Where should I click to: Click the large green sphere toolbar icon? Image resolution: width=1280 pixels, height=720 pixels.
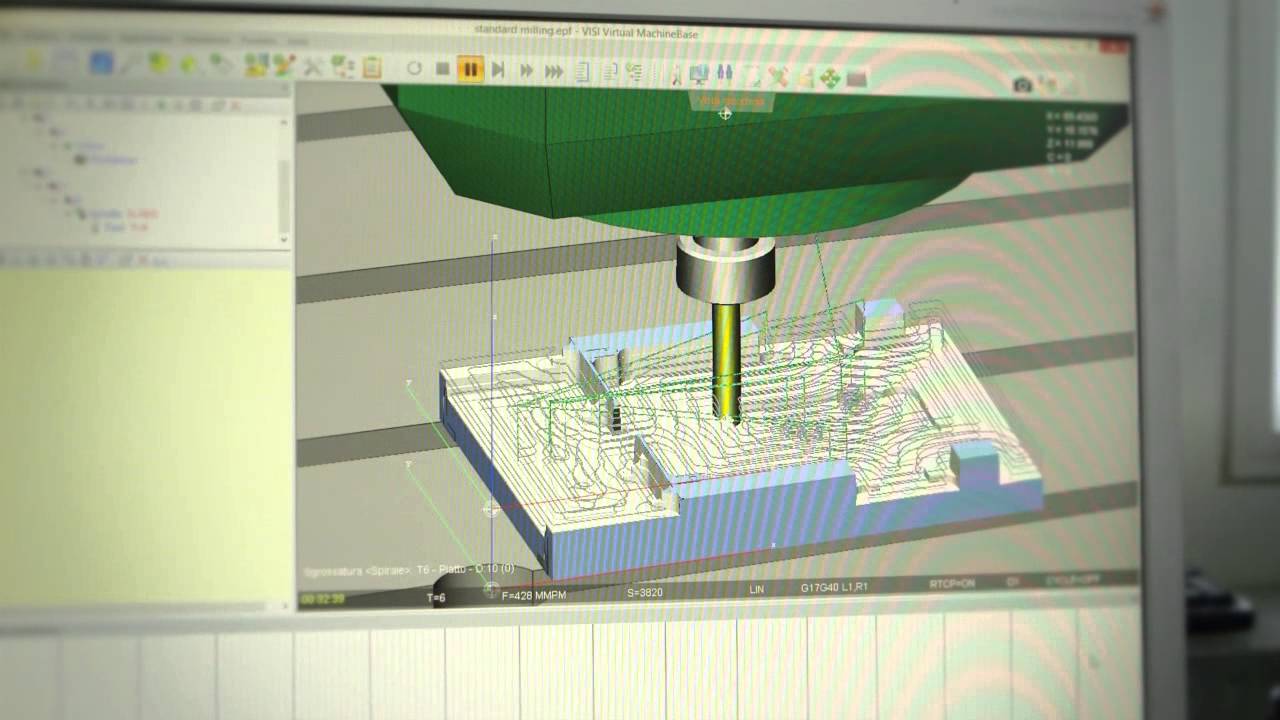159,63
